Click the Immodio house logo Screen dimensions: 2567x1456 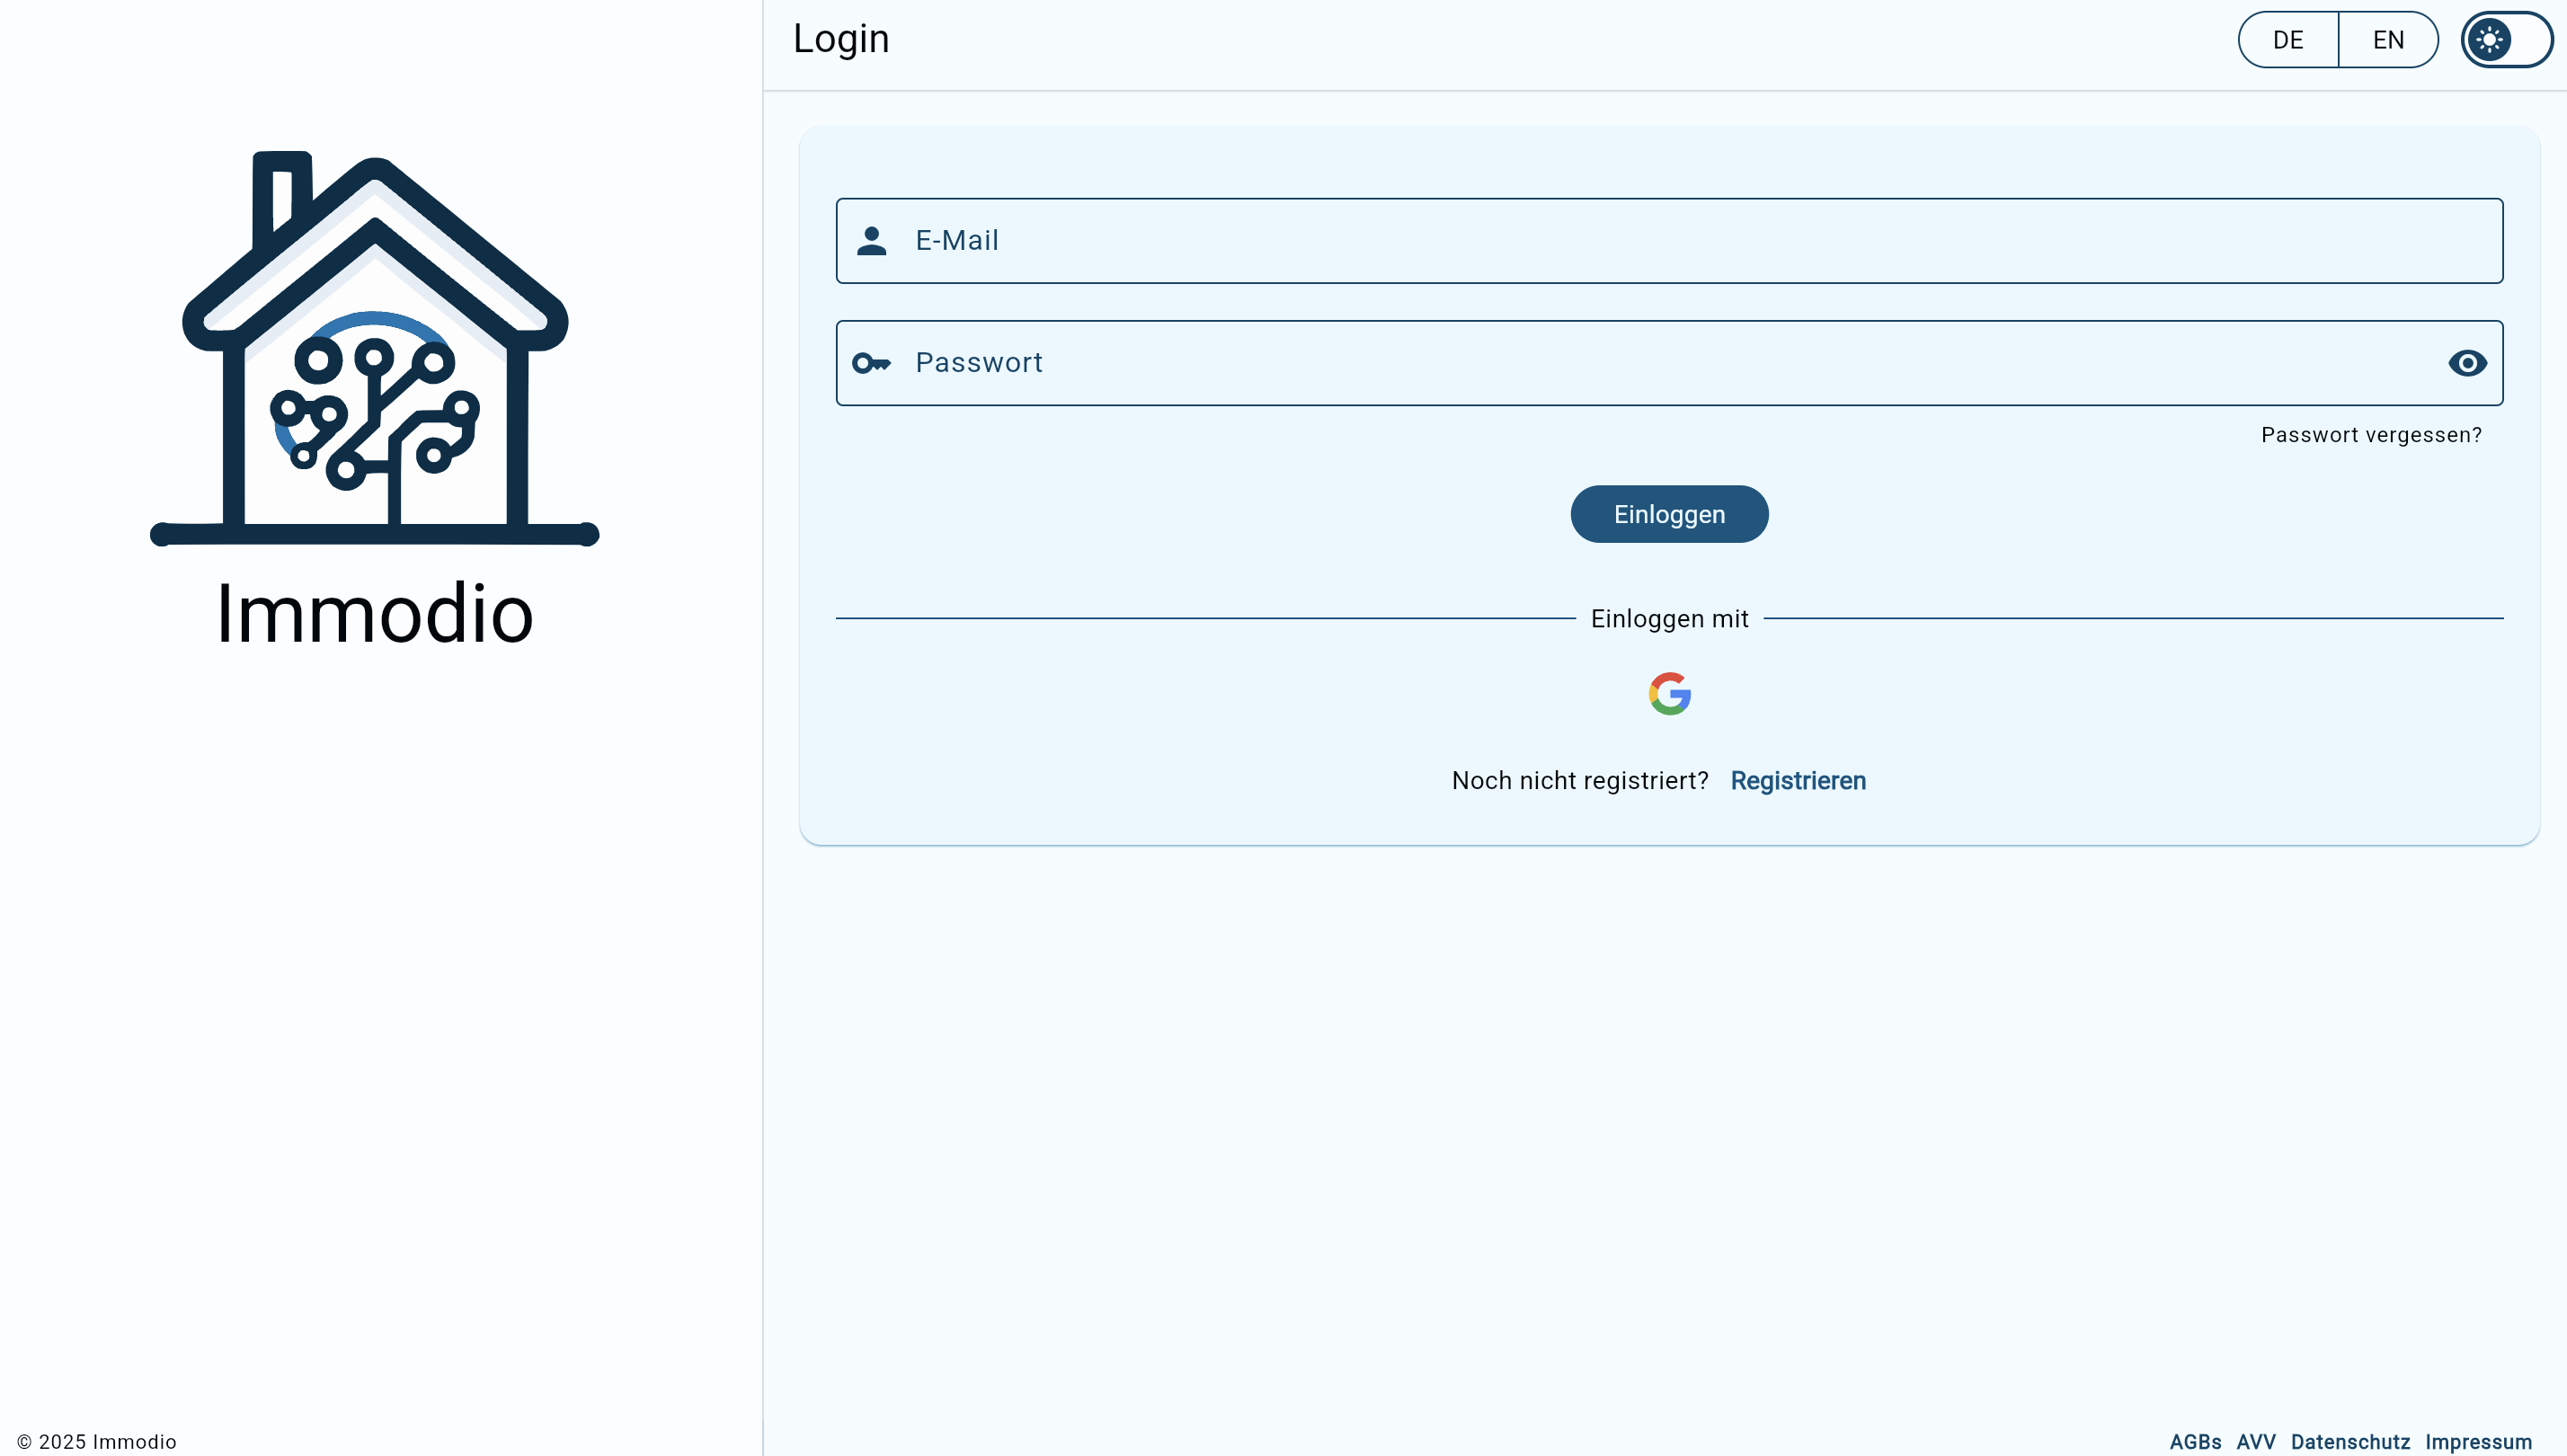[374, 348]
